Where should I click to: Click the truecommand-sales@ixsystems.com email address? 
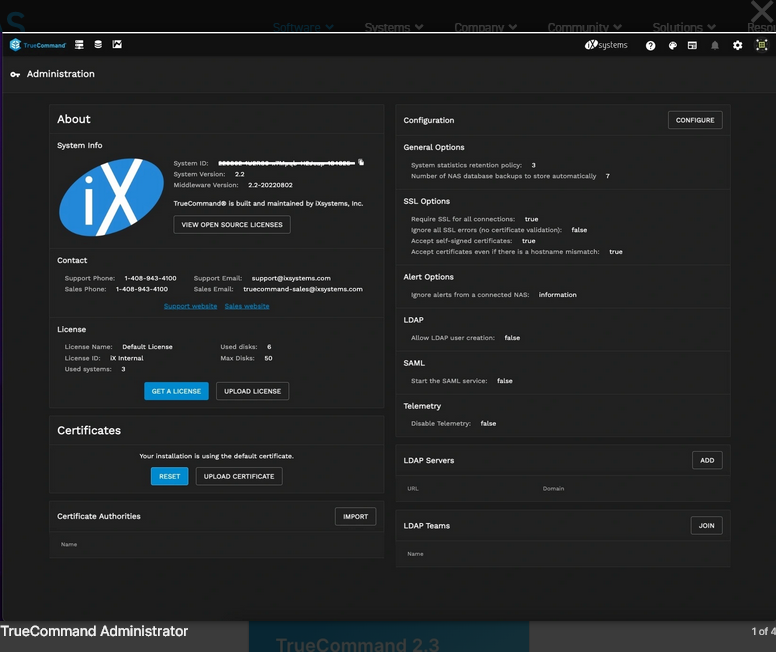coord(303,289)
